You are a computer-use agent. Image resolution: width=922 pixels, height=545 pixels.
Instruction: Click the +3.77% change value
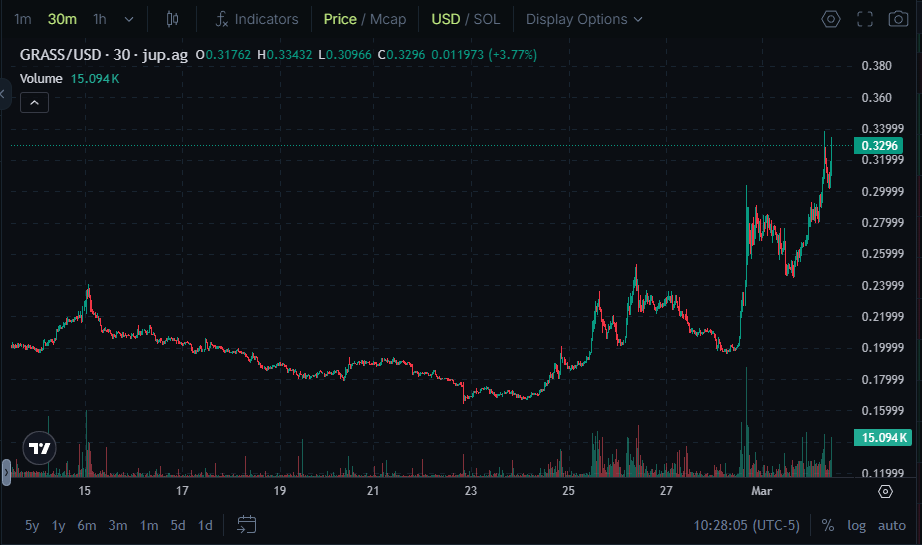click(x=515, y=55)
